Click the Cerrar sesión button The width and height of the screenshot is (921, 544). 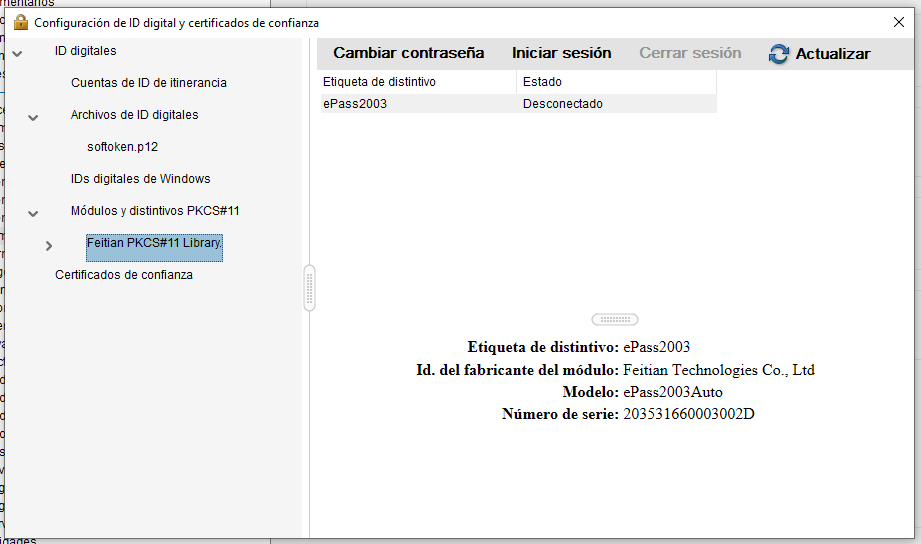point(690,53)
